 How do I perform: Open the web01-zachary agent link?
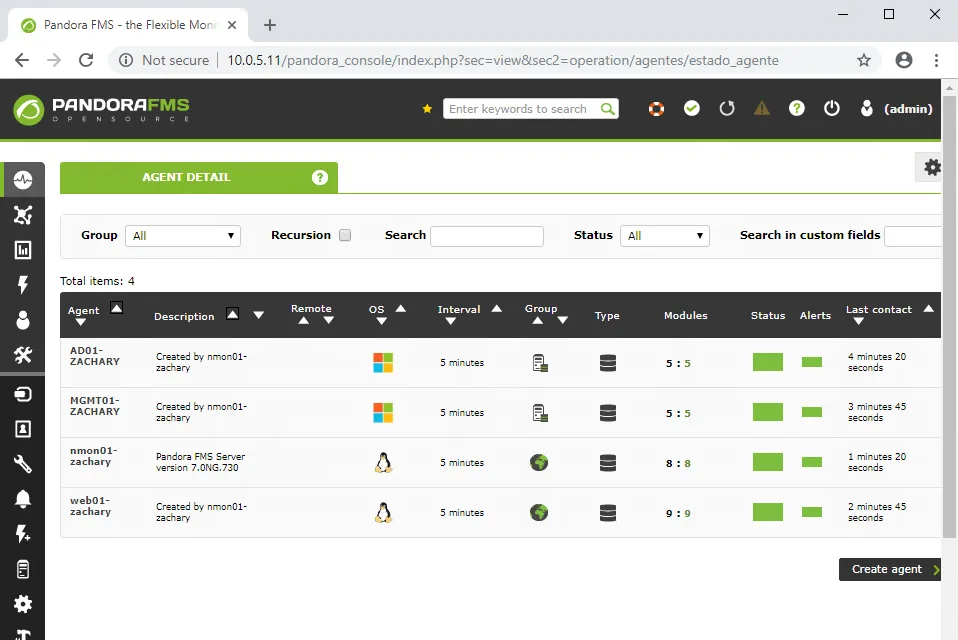pos(90,506)
